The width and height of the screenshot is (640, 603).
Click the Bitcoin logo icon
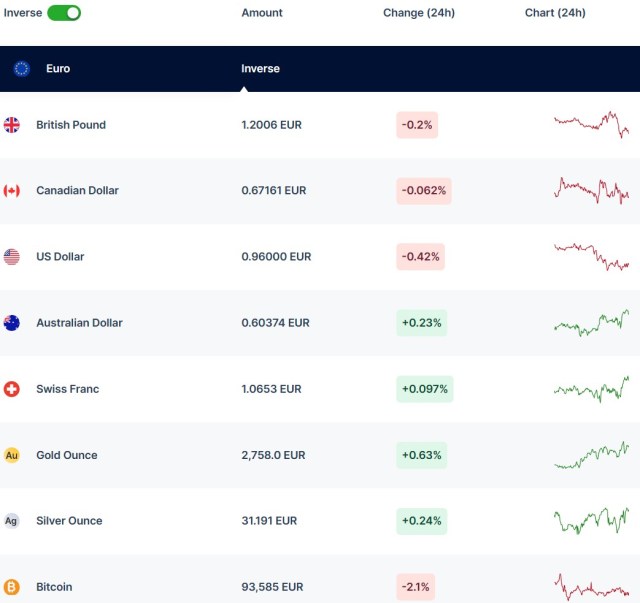coord(12,587)
